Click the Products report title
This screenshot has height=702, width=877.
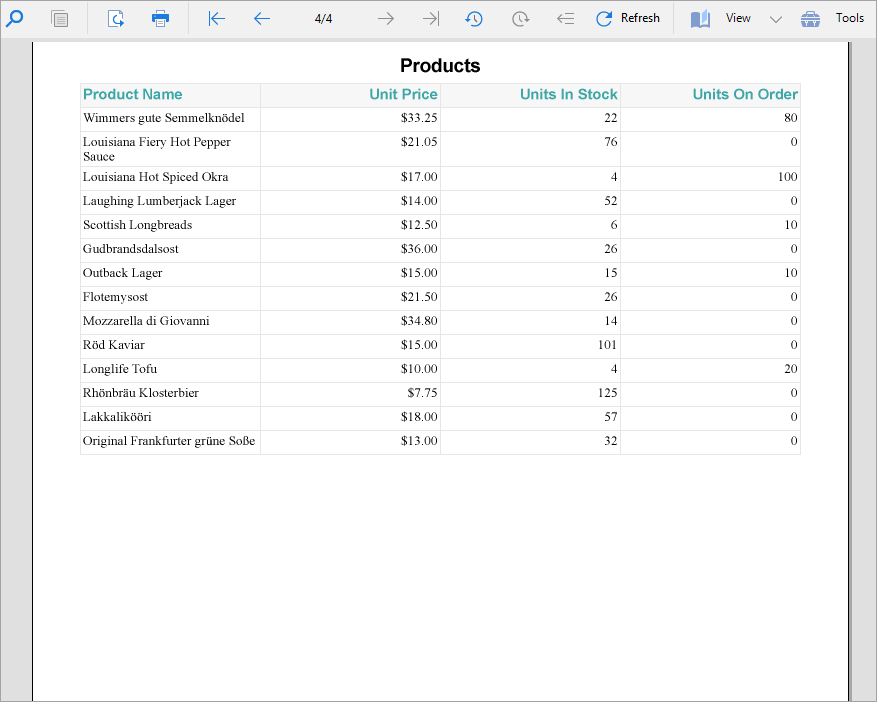pyautogui.click(x=440, y=65)
